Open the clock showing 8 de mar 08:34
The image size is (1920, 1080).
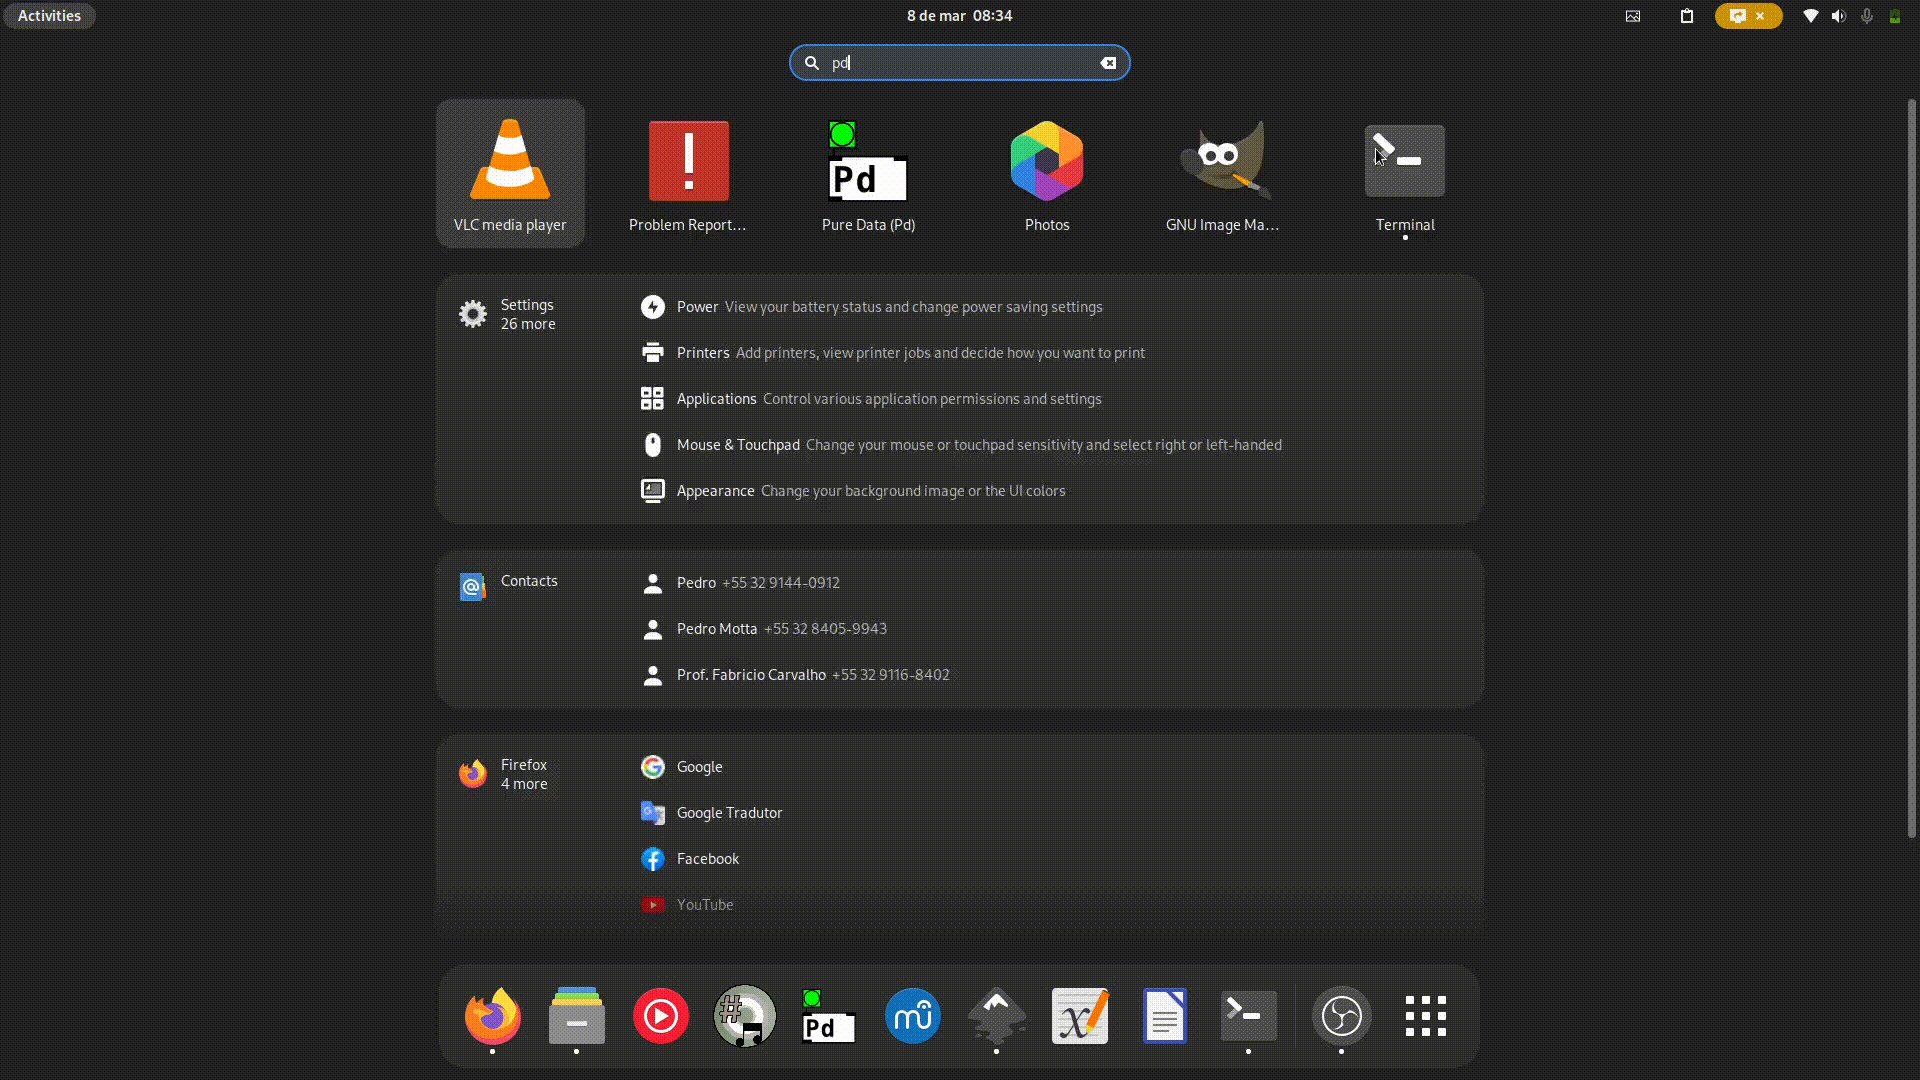(x=959, y=16)
